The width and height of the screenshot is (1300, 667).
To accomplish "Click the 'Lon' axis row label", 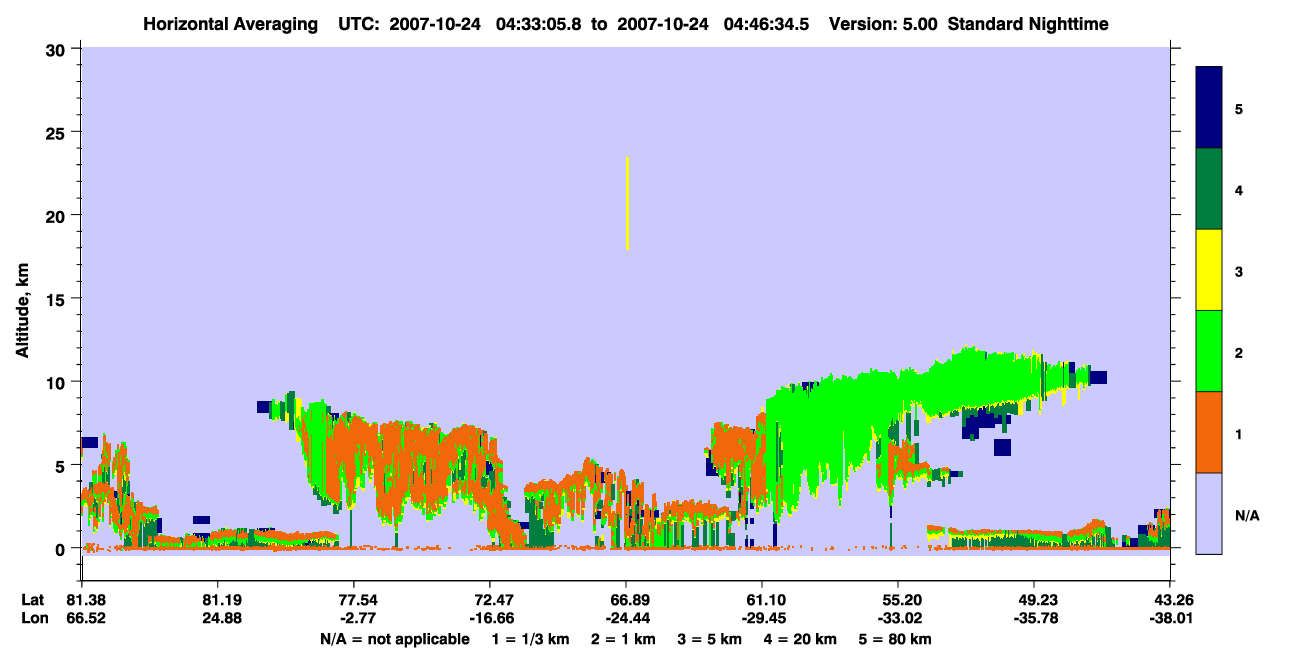I will click(34, 618).
